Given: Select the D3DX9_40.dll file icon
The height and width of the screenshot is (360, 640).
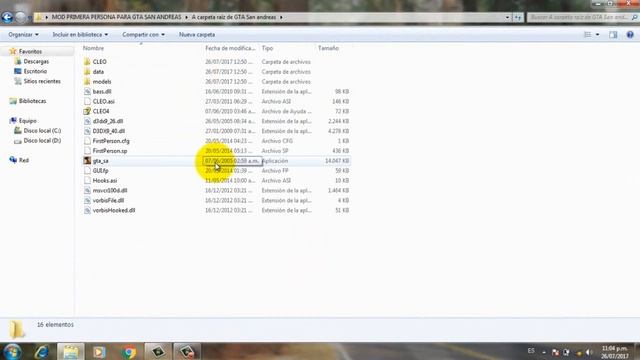Looking at the screenshot, I should (x=87, y=131).
